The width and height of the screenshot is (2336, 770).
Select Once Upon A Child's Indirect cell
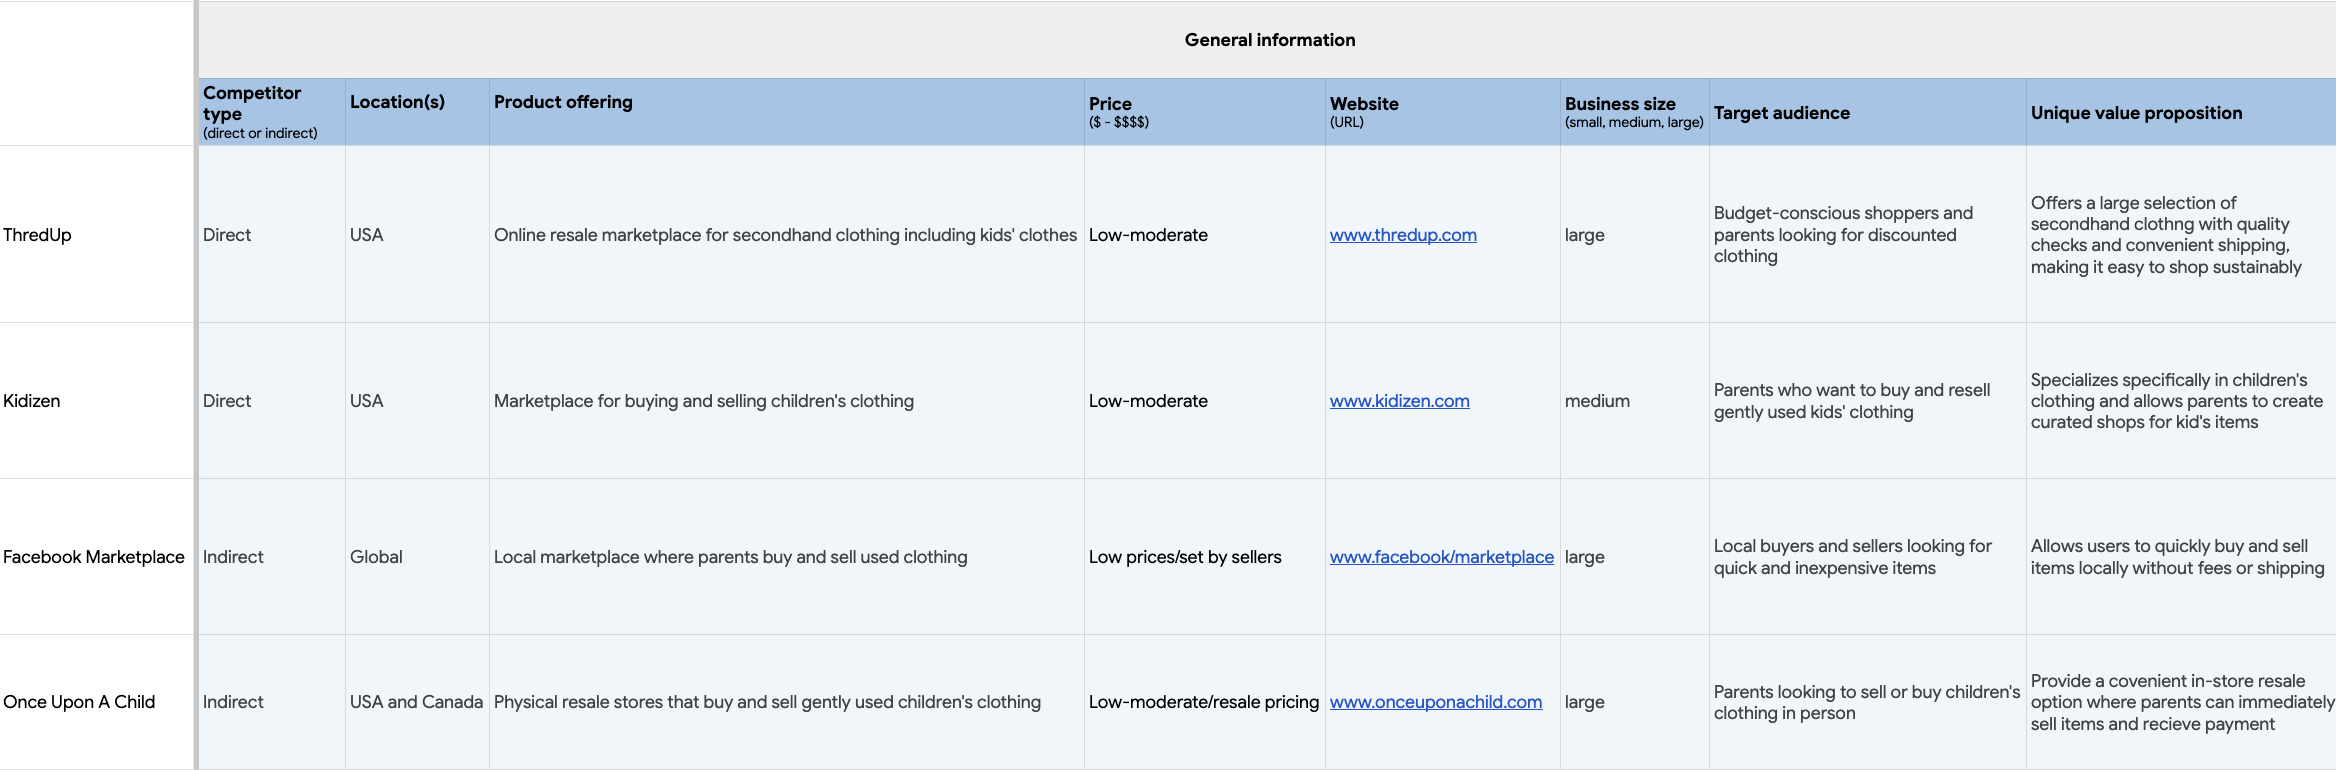(272, 702)
